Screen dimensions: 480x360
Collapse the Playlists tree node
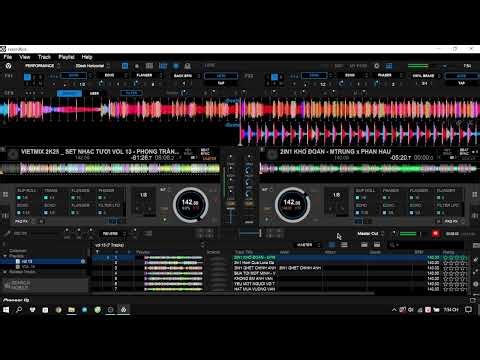[5, 256]
